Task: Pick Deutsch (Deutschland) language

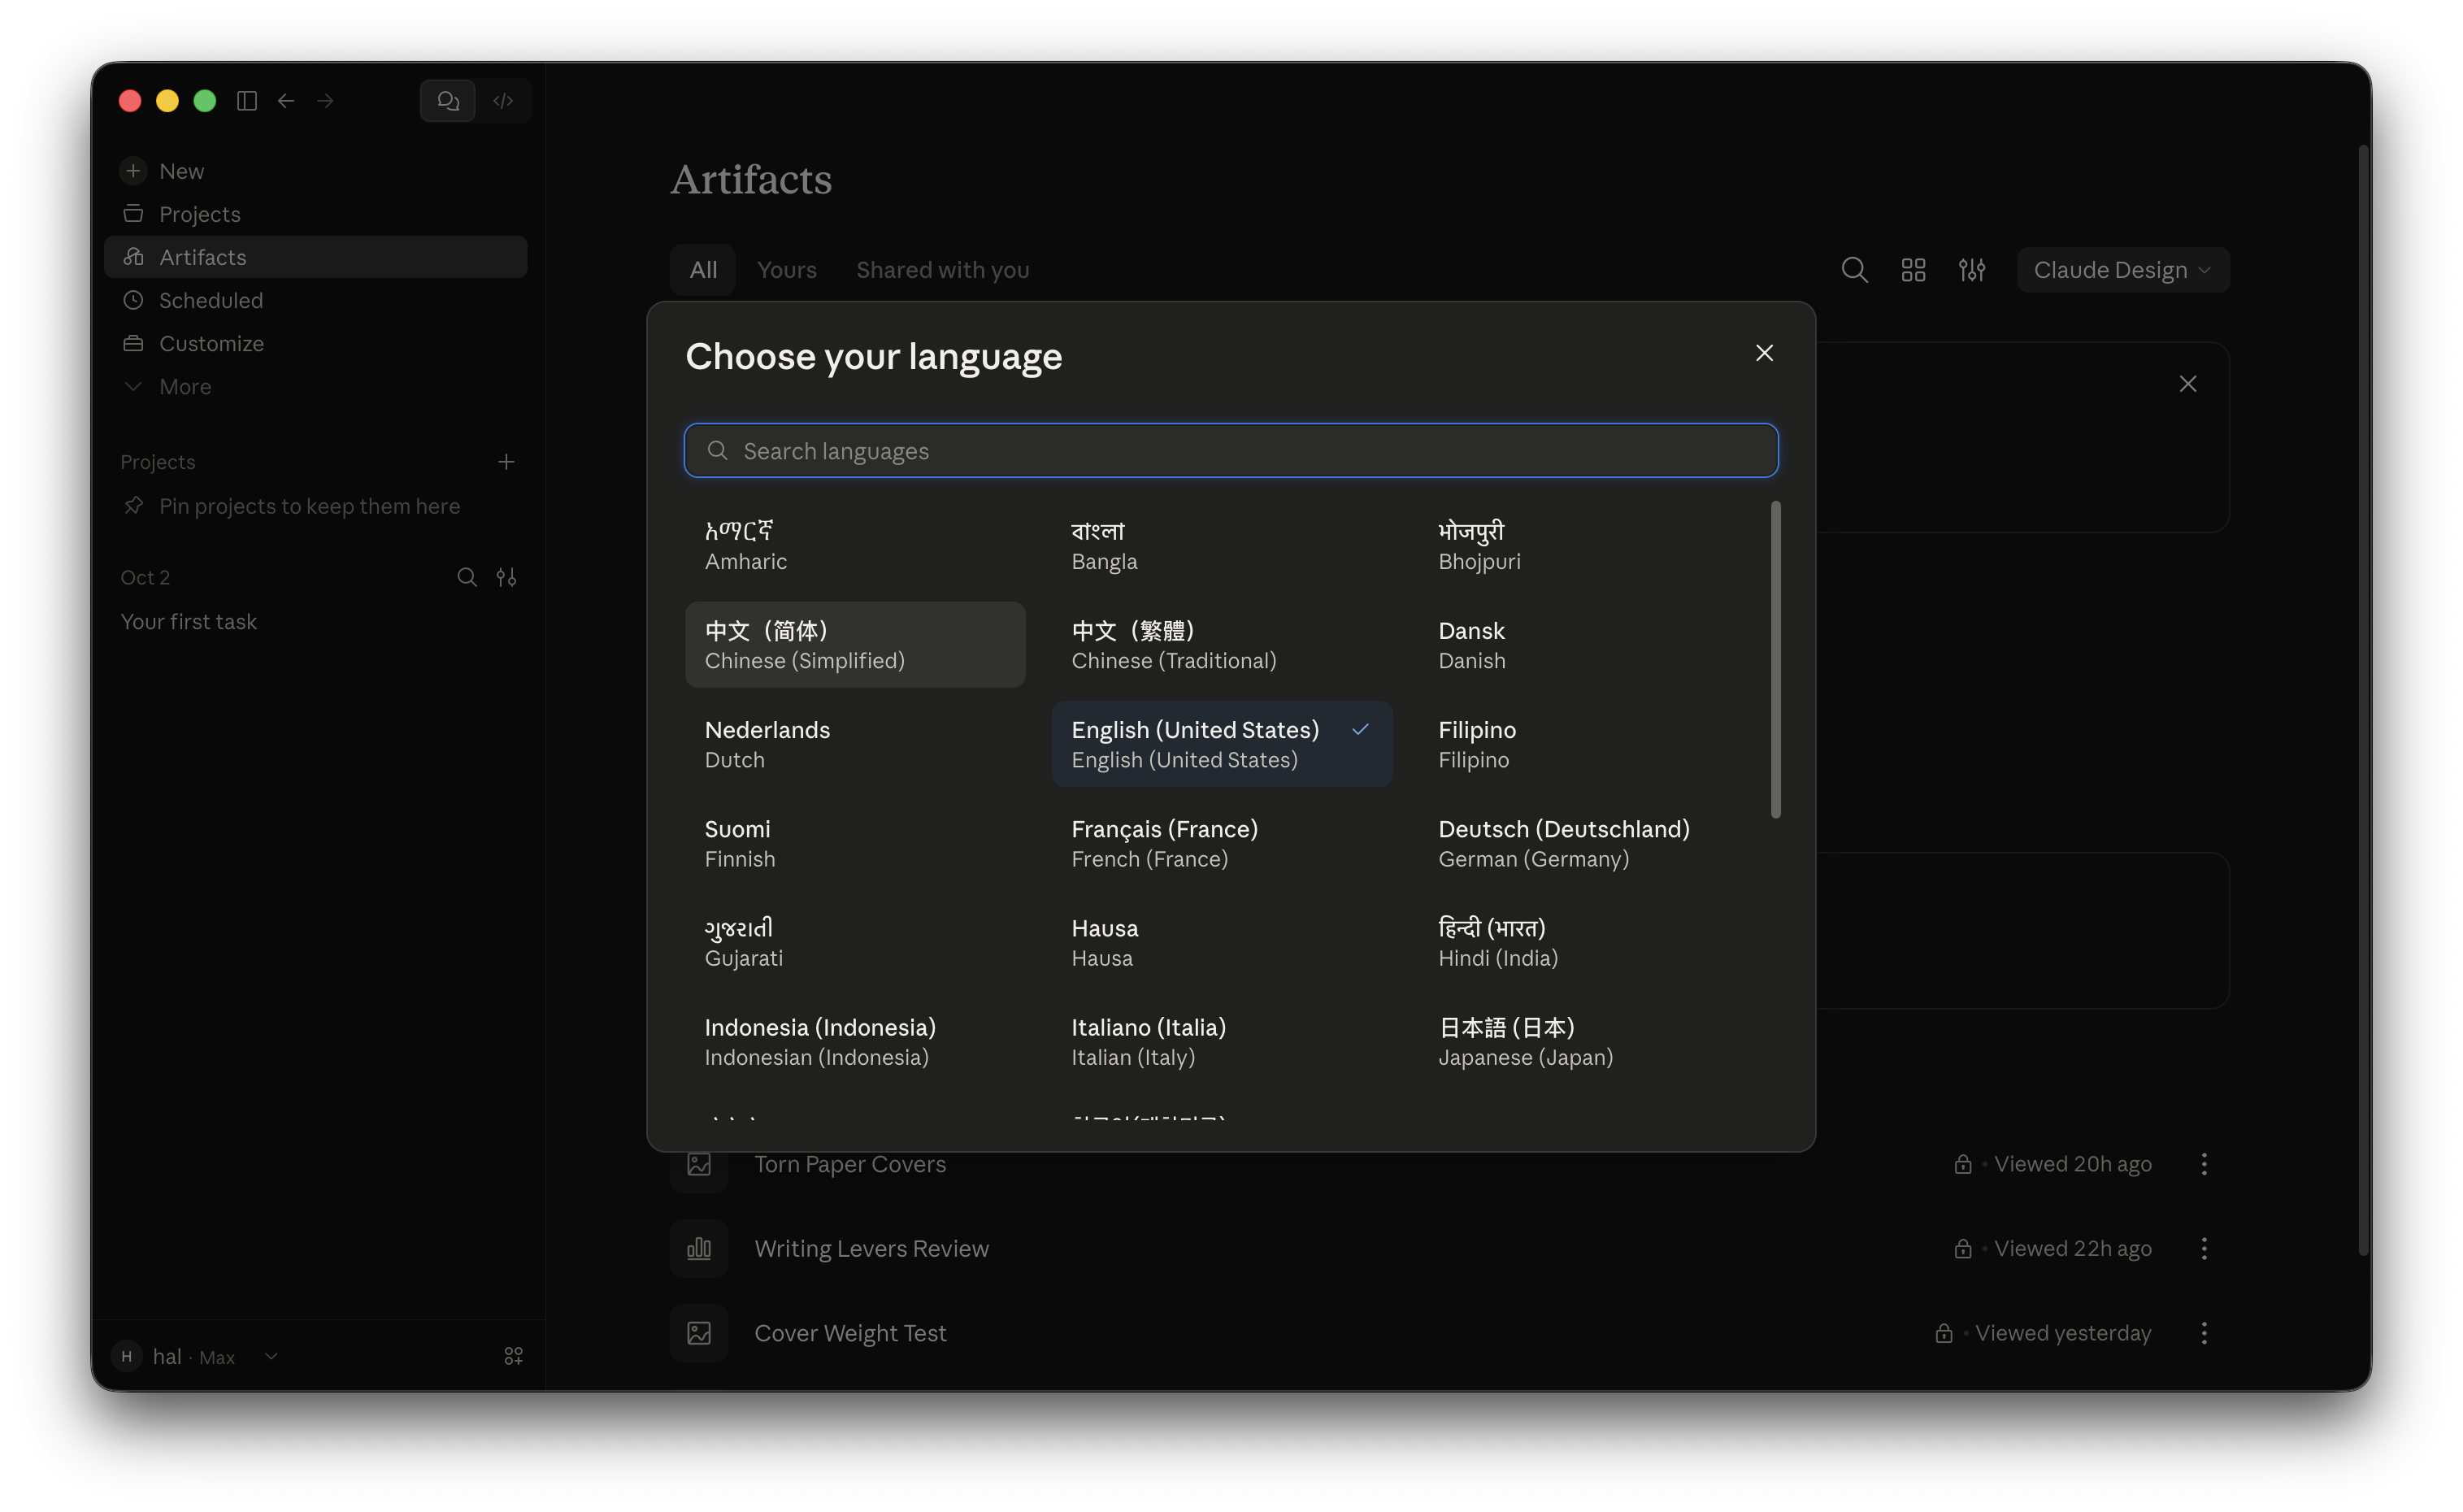Action: (x=1589, y=843)
